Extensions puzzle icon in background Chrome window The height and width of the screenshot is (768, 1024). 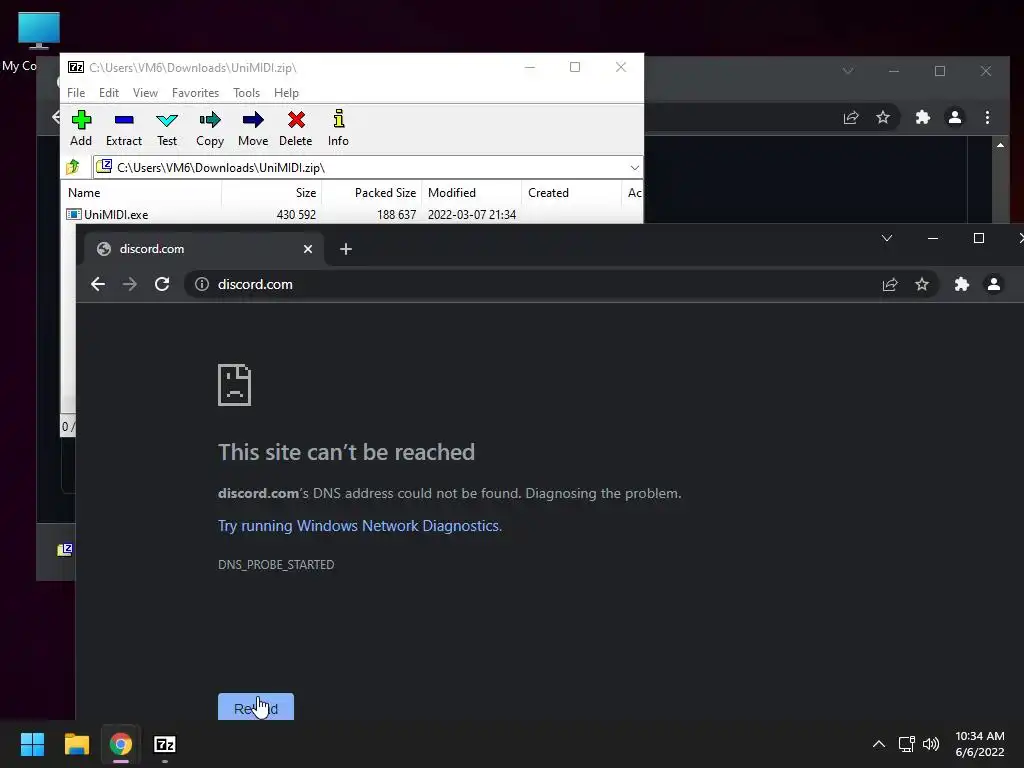(x=922, y=118)
